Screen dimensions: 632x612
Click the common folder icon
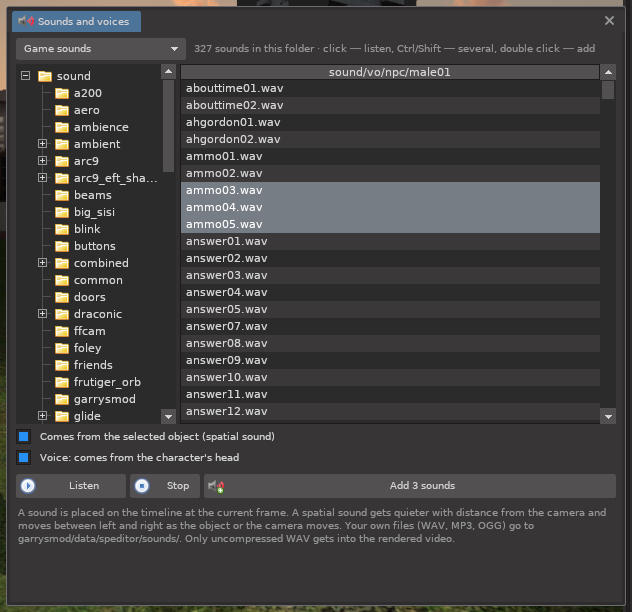click(62, 280)
